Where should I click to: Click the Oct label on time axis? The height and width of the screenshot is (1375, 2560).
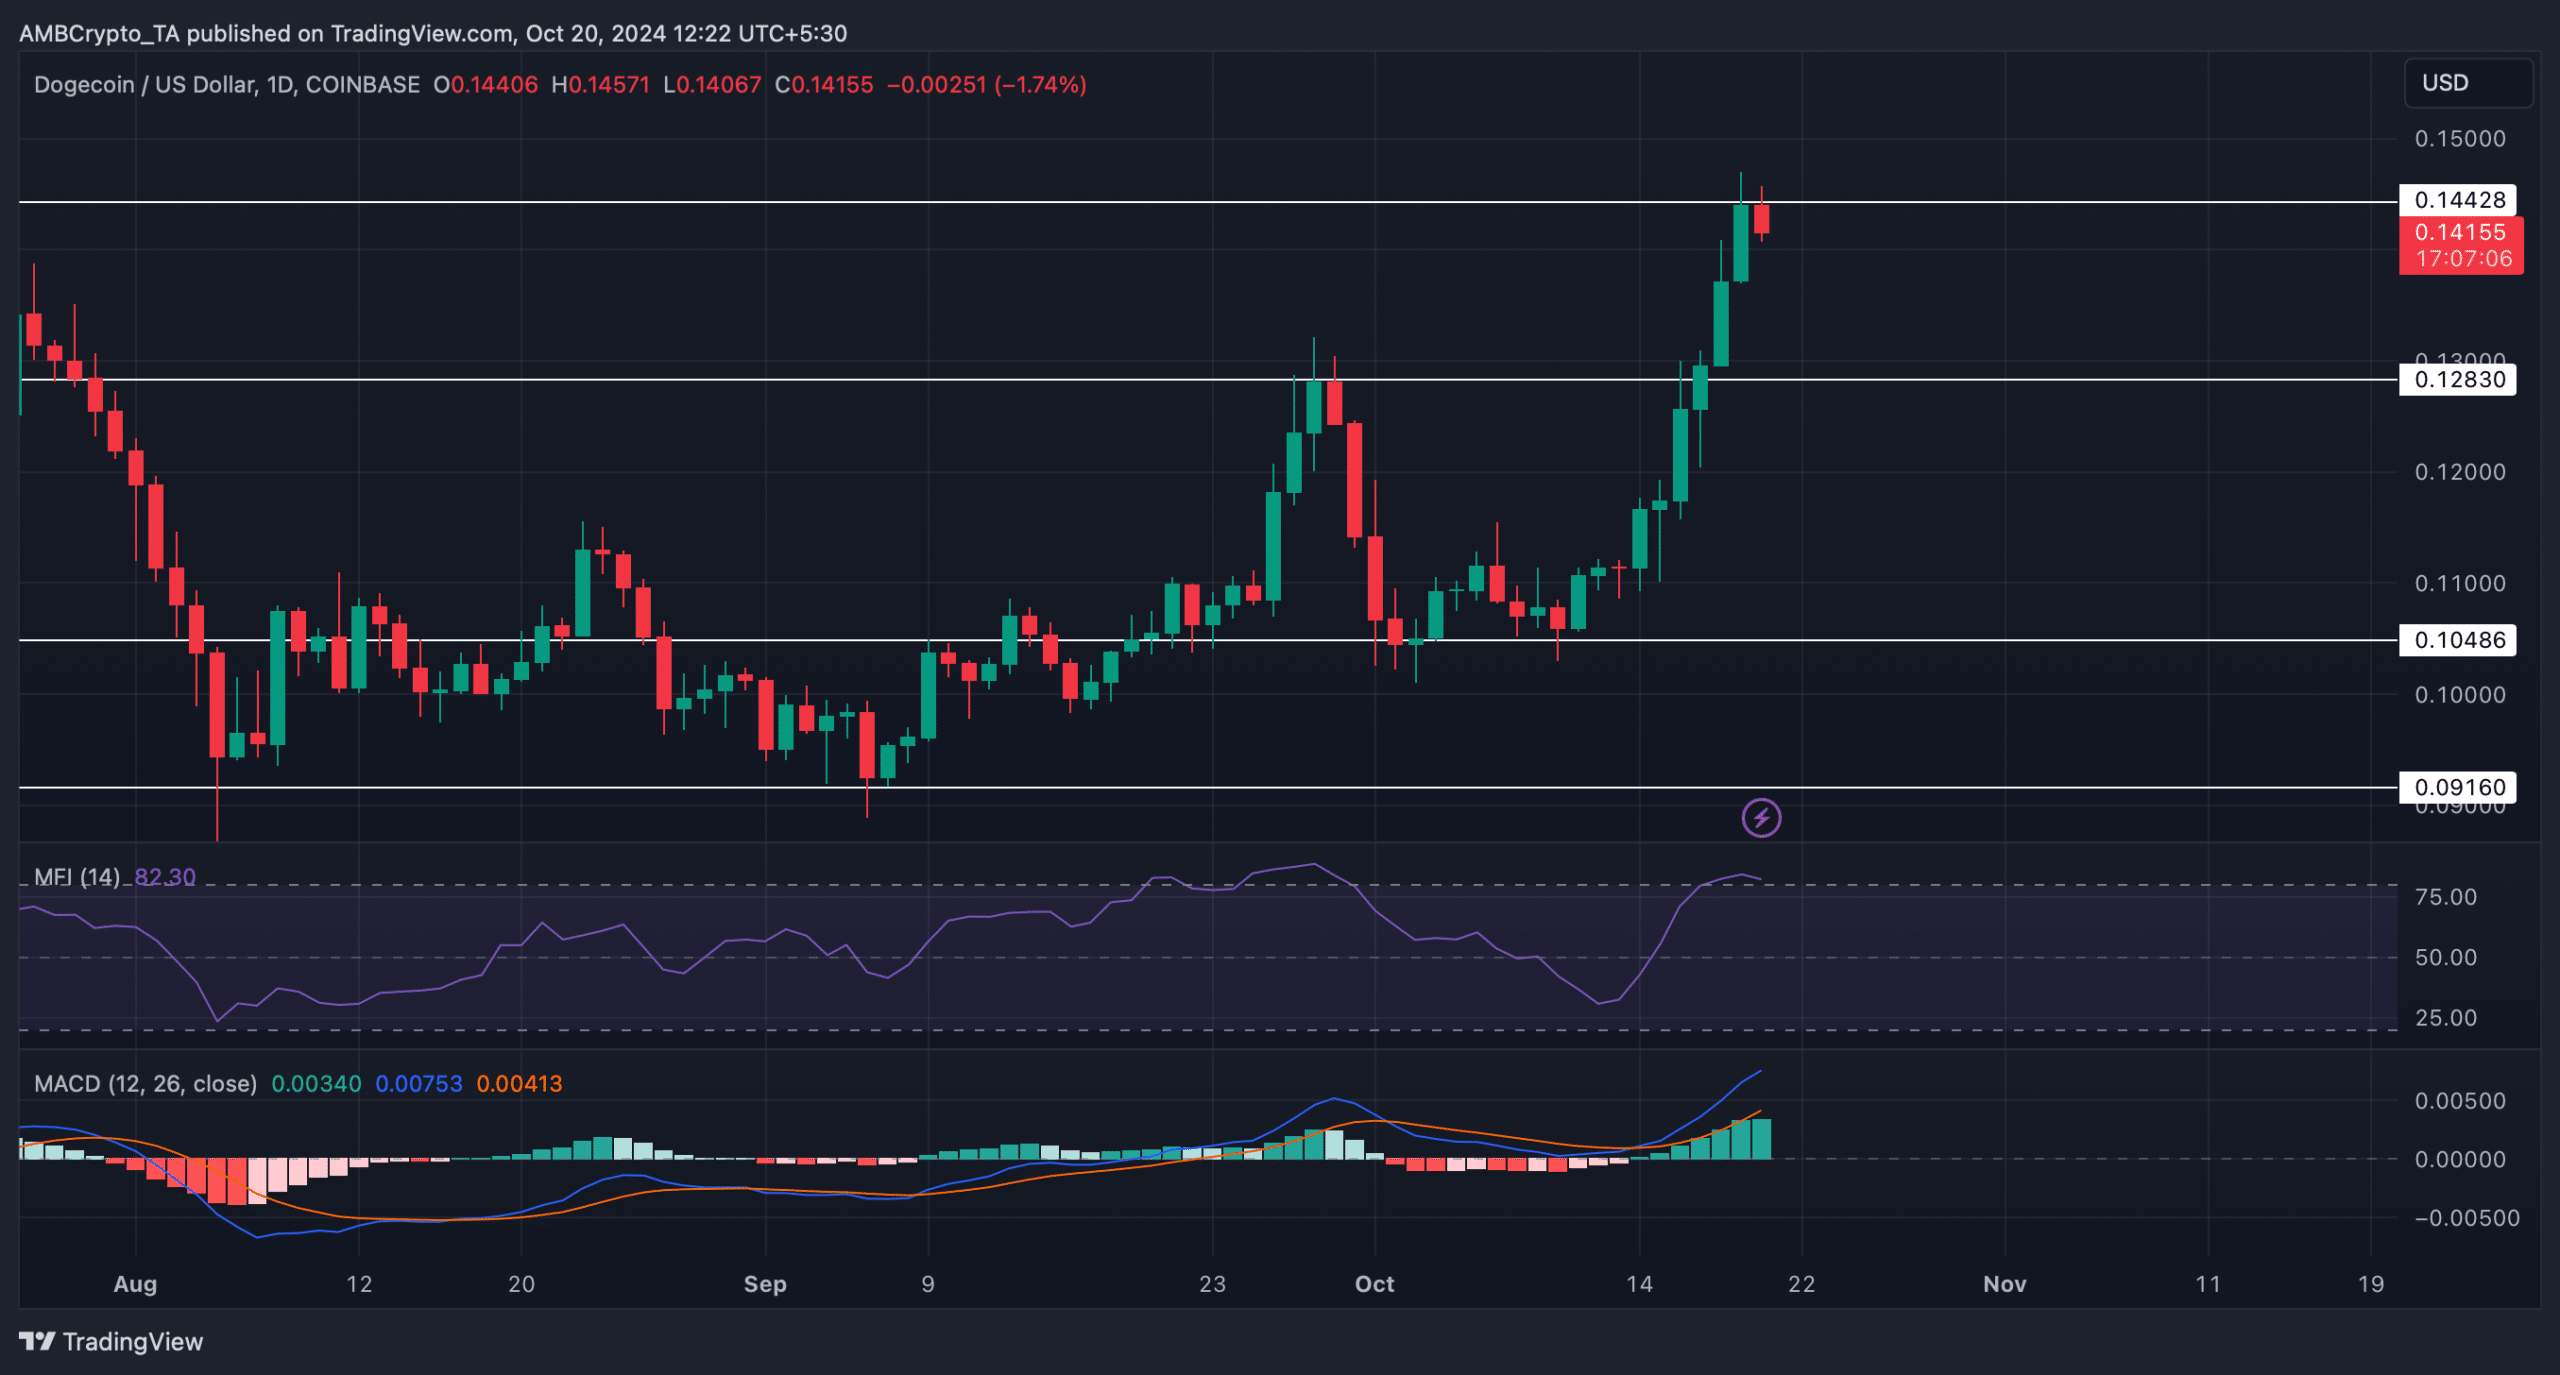point(1374,1284)
